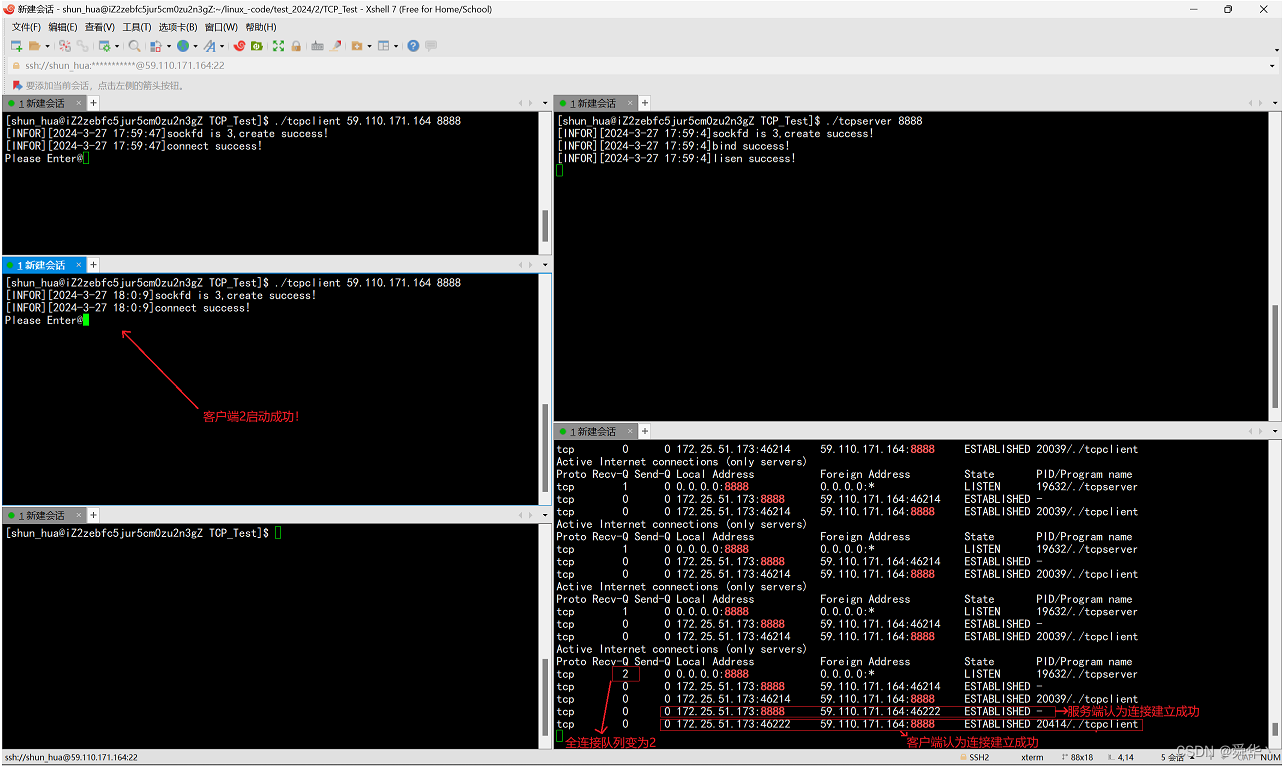Image resolution: width=1286 pixels, height=768 pixels.
Task: Open the 窗口(W) menu
Action: pos(221,27)
